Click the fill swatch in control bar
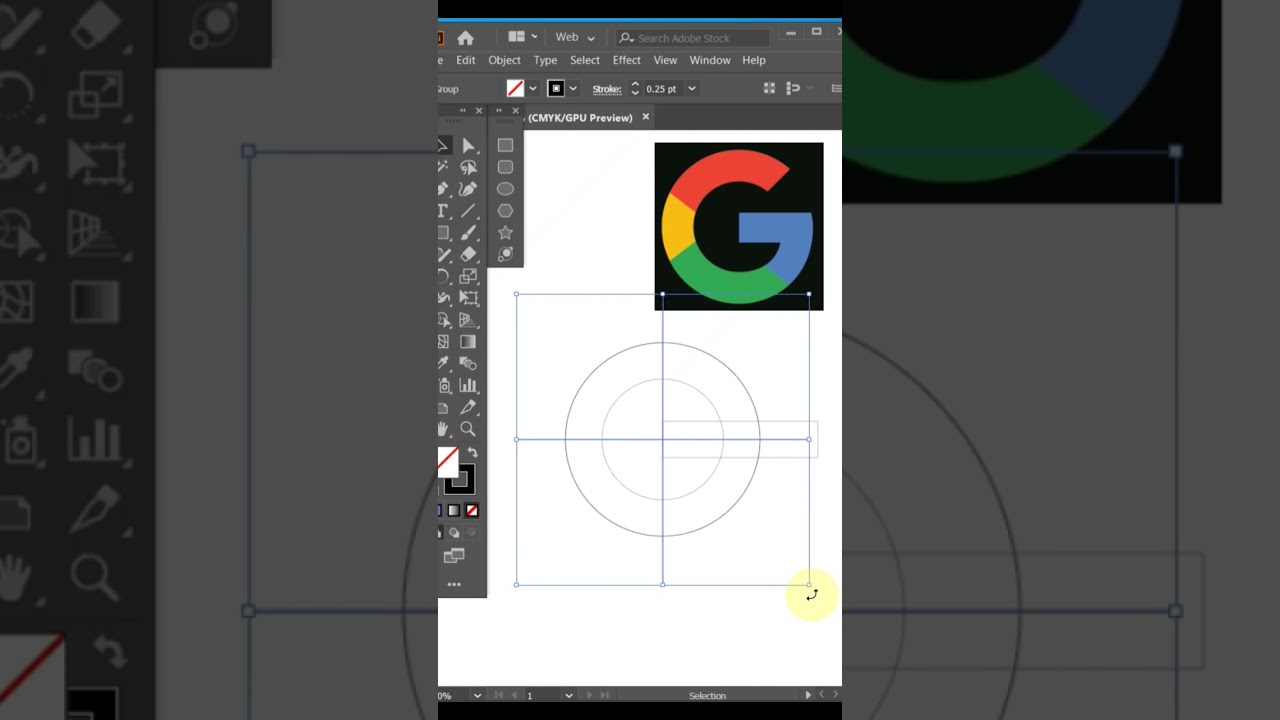This screenshot has width=1280, height=720. (x=515, y=89)
